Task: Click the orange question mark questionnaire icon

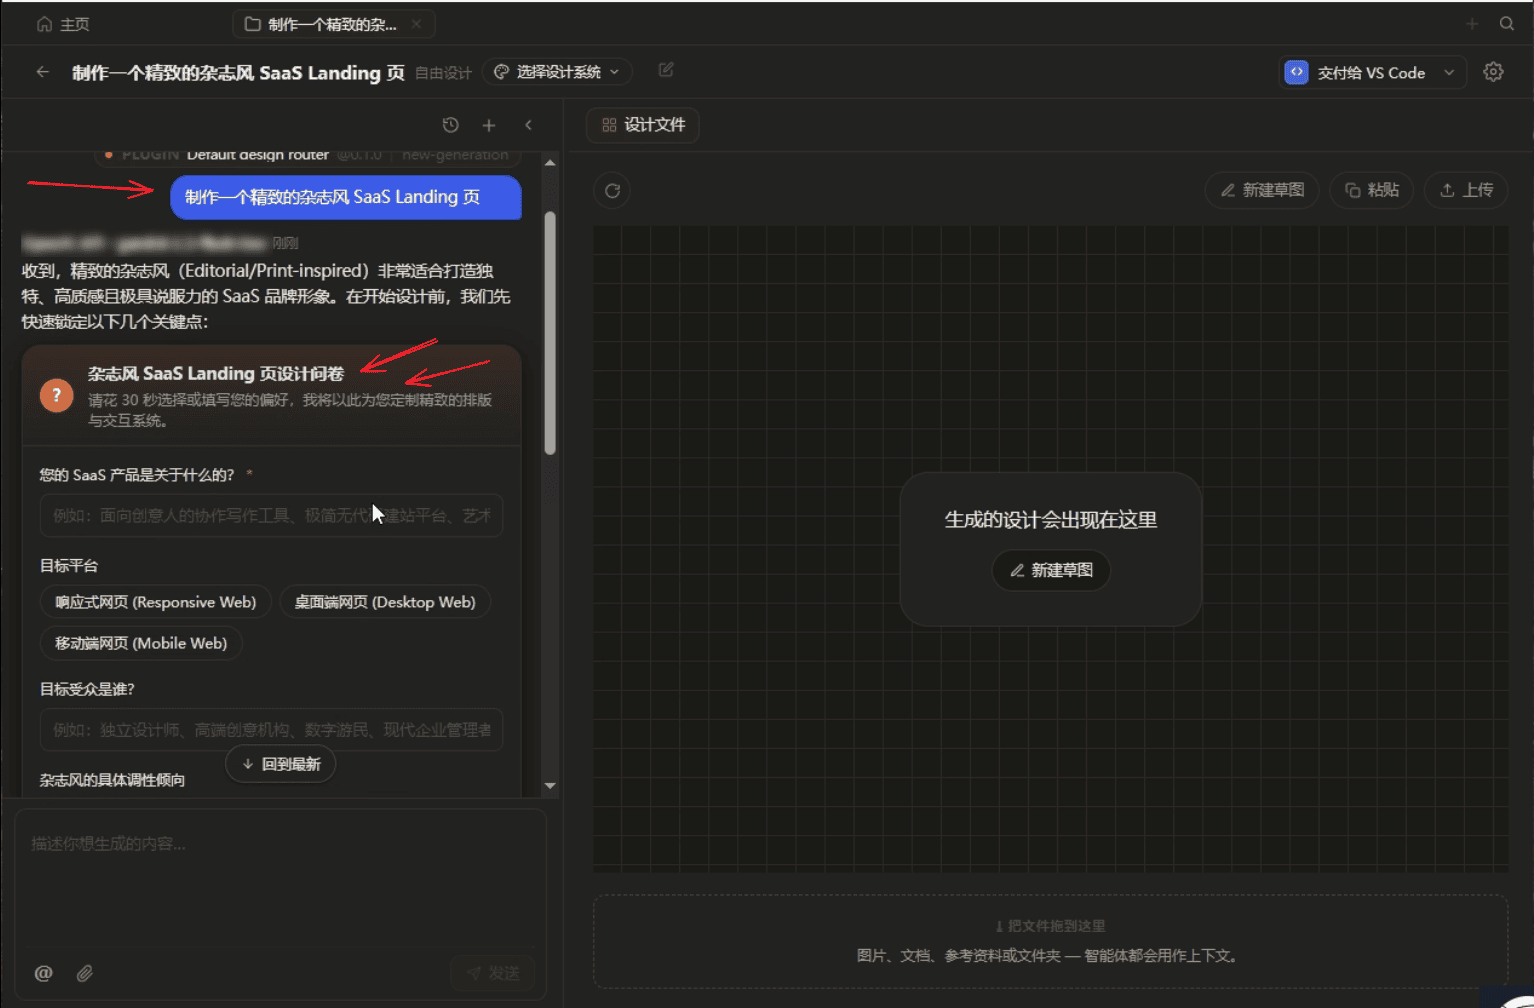Action: [57, 395]
